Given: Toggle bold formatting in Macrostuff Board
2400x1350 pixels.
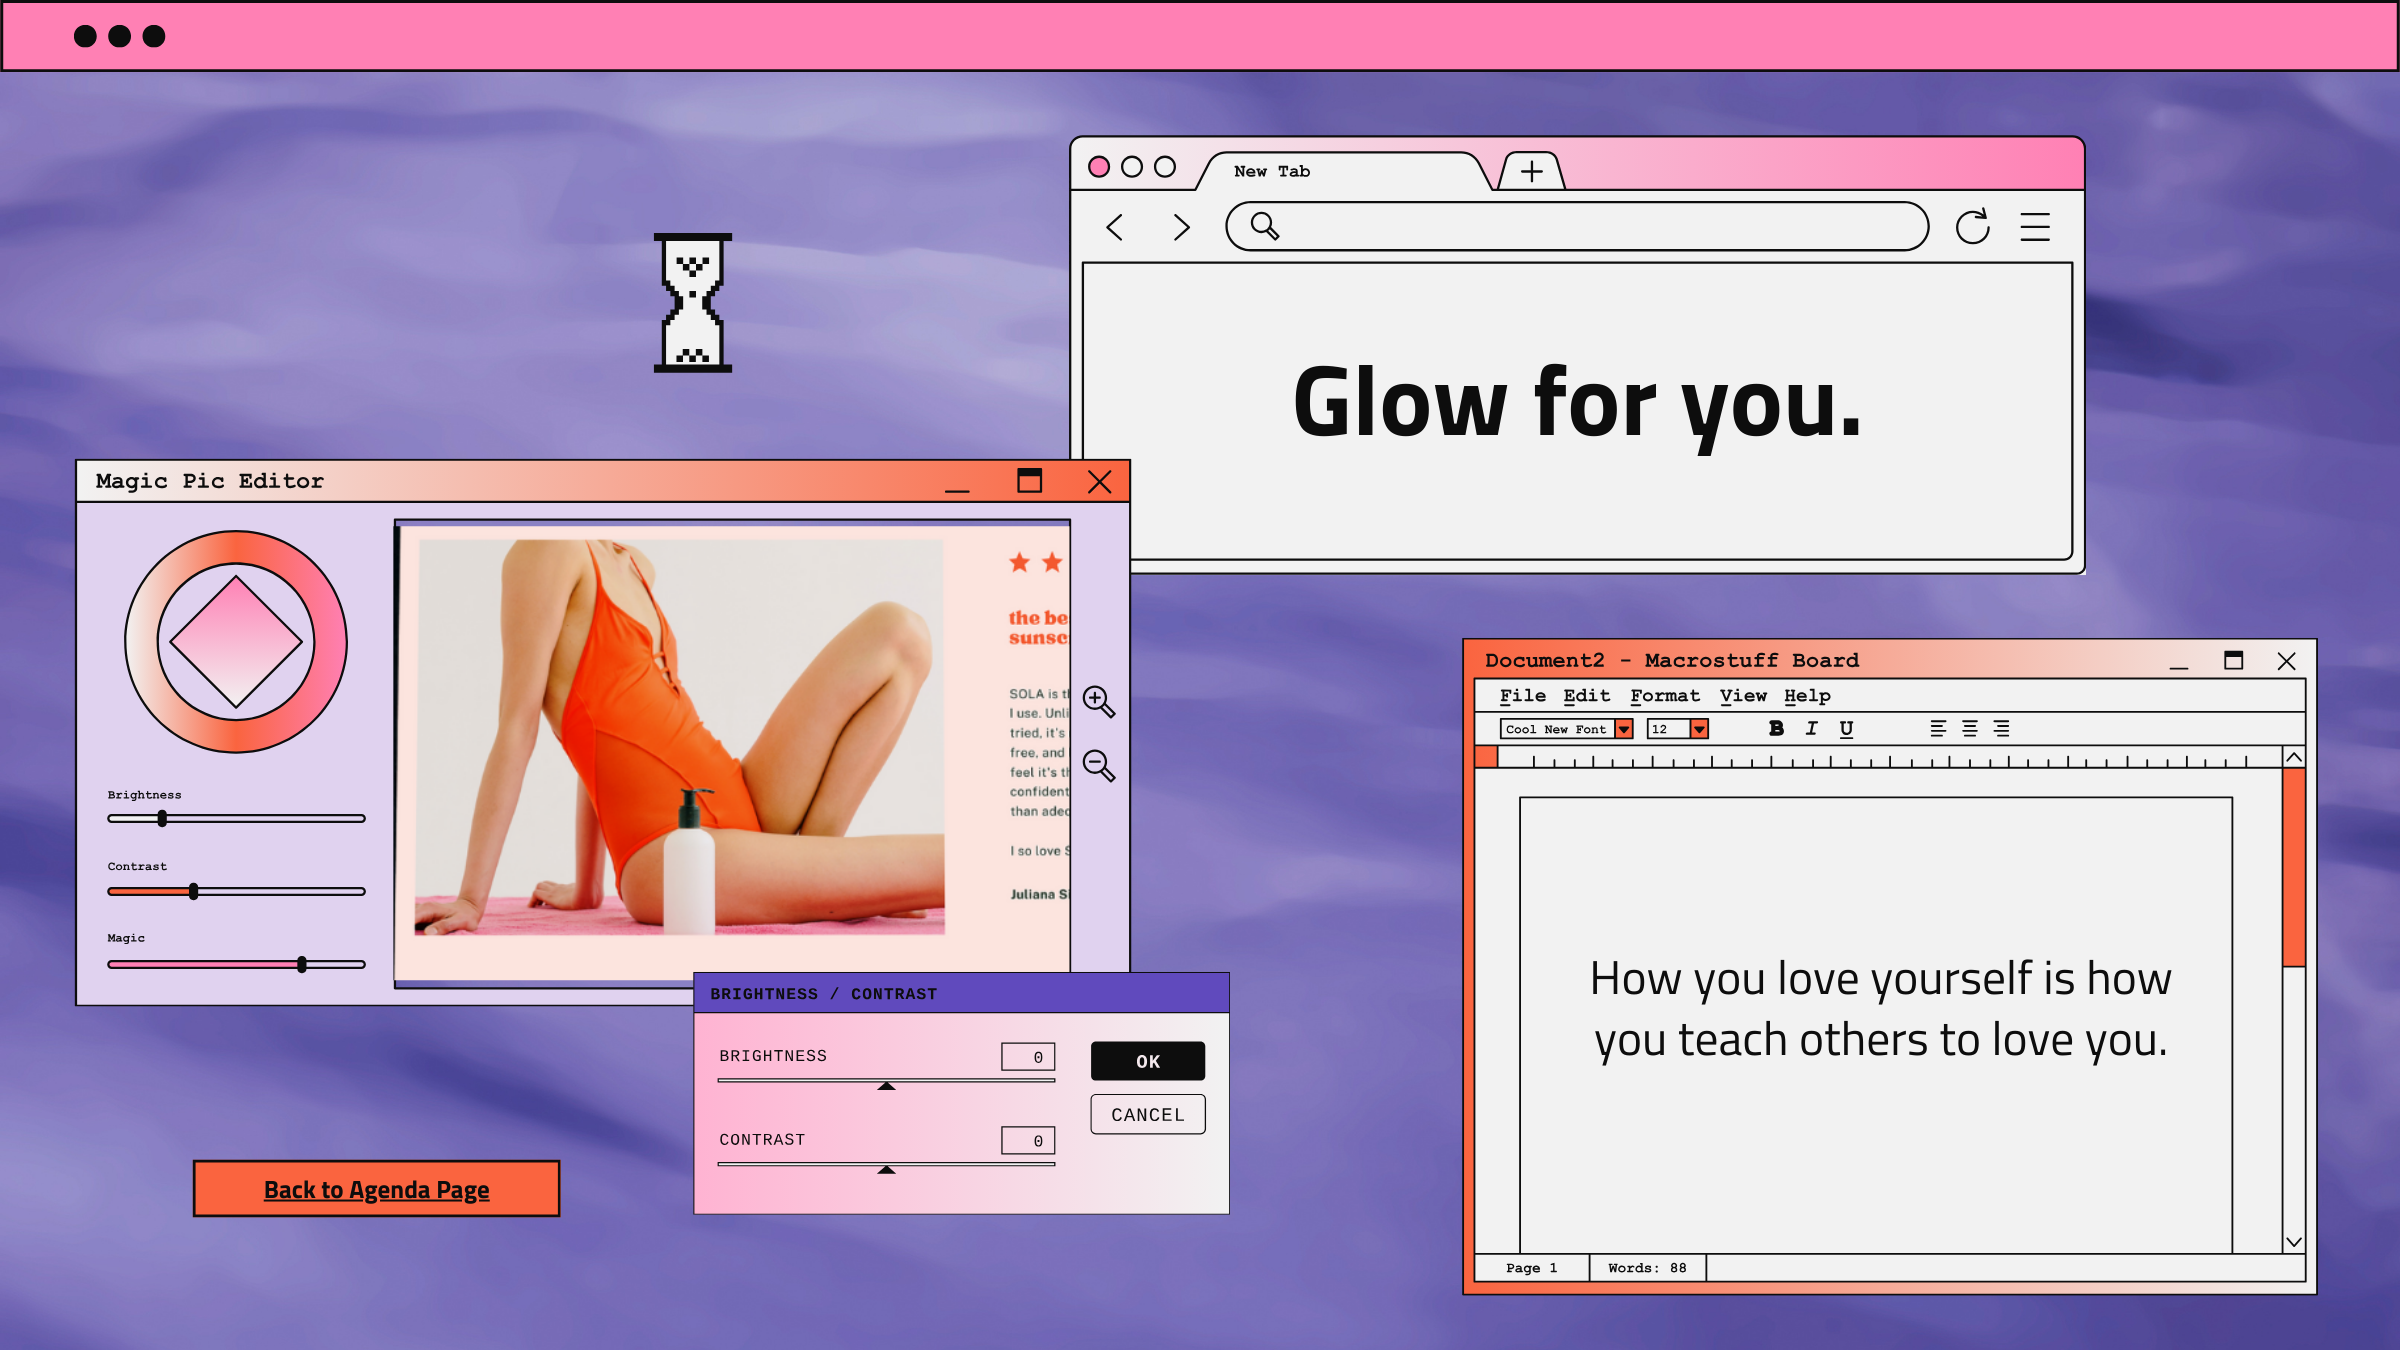Looking at the screenshot, I should coord(1776,729).
